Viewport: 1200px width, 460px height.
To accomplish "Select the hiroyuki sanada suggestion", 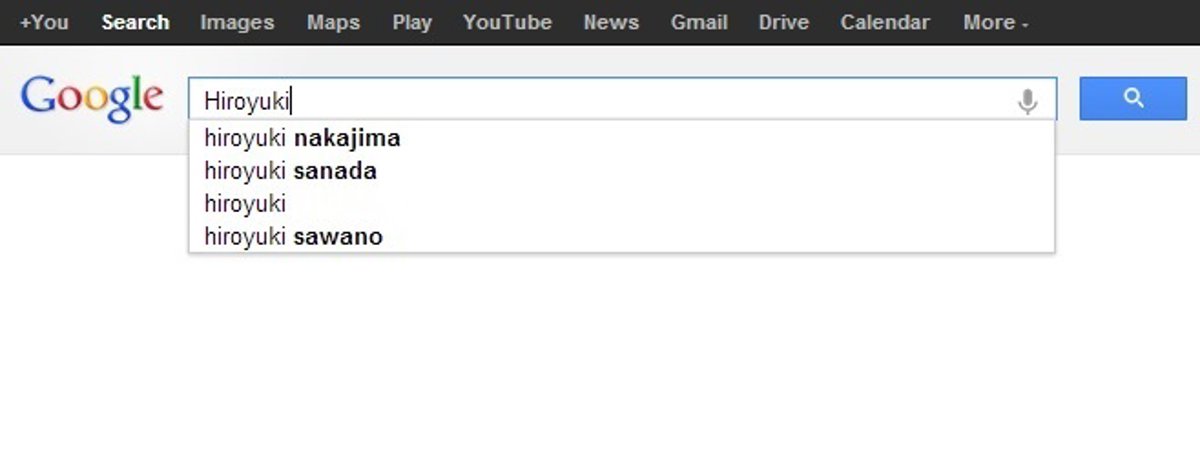I will coord(290,171).
